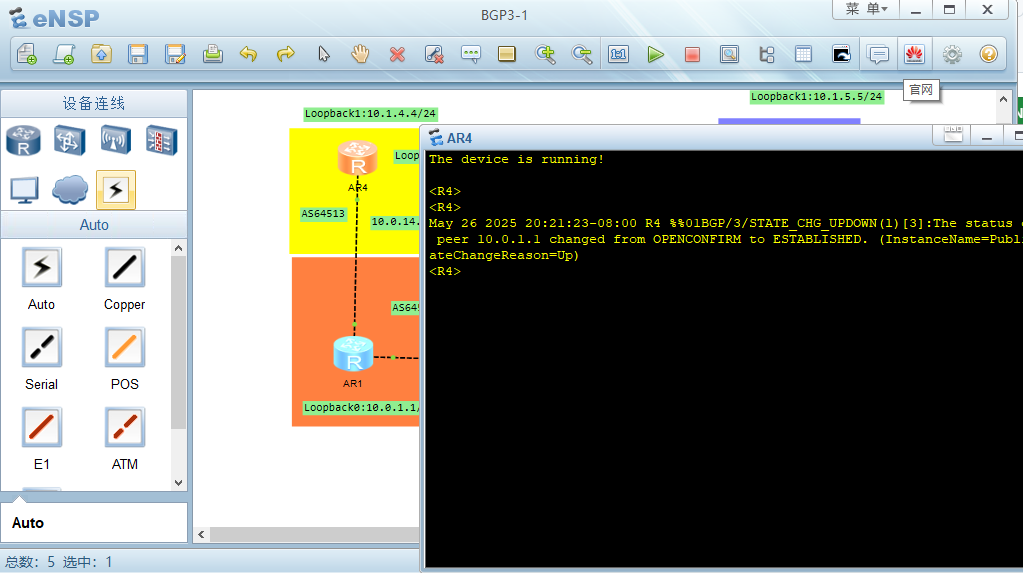Viewport: 1023px width, 573px height.
Task: Select the hand pan tool
Action: 360,54
